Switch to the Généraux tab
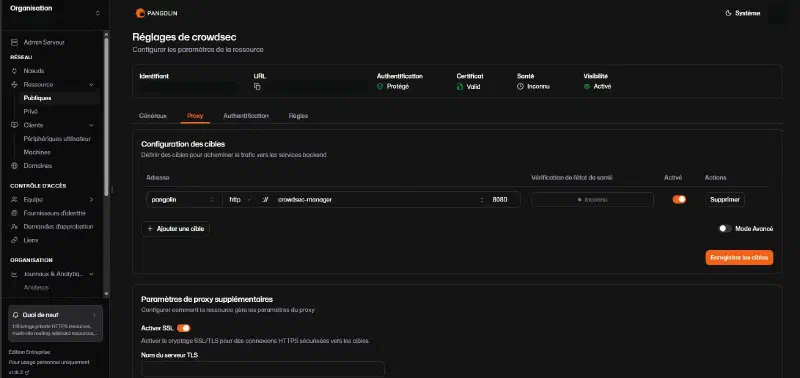 tap(153, 116)
